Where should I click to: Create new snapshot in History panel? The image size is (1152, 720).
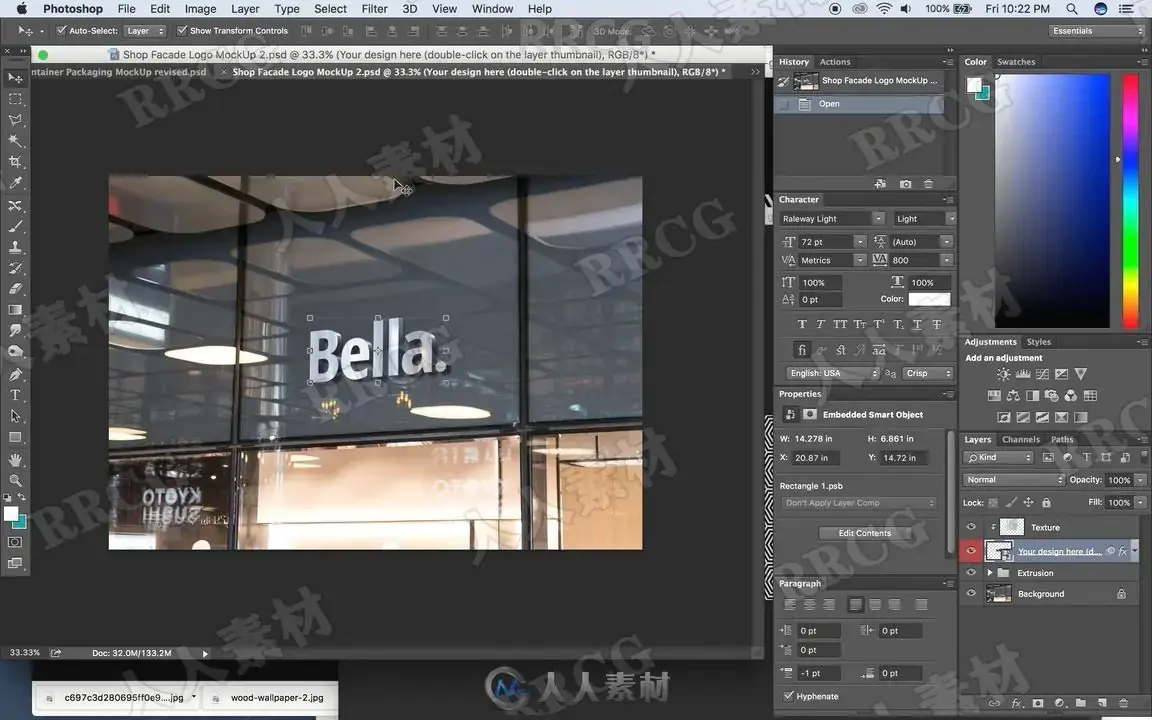[x=905, y=184]
